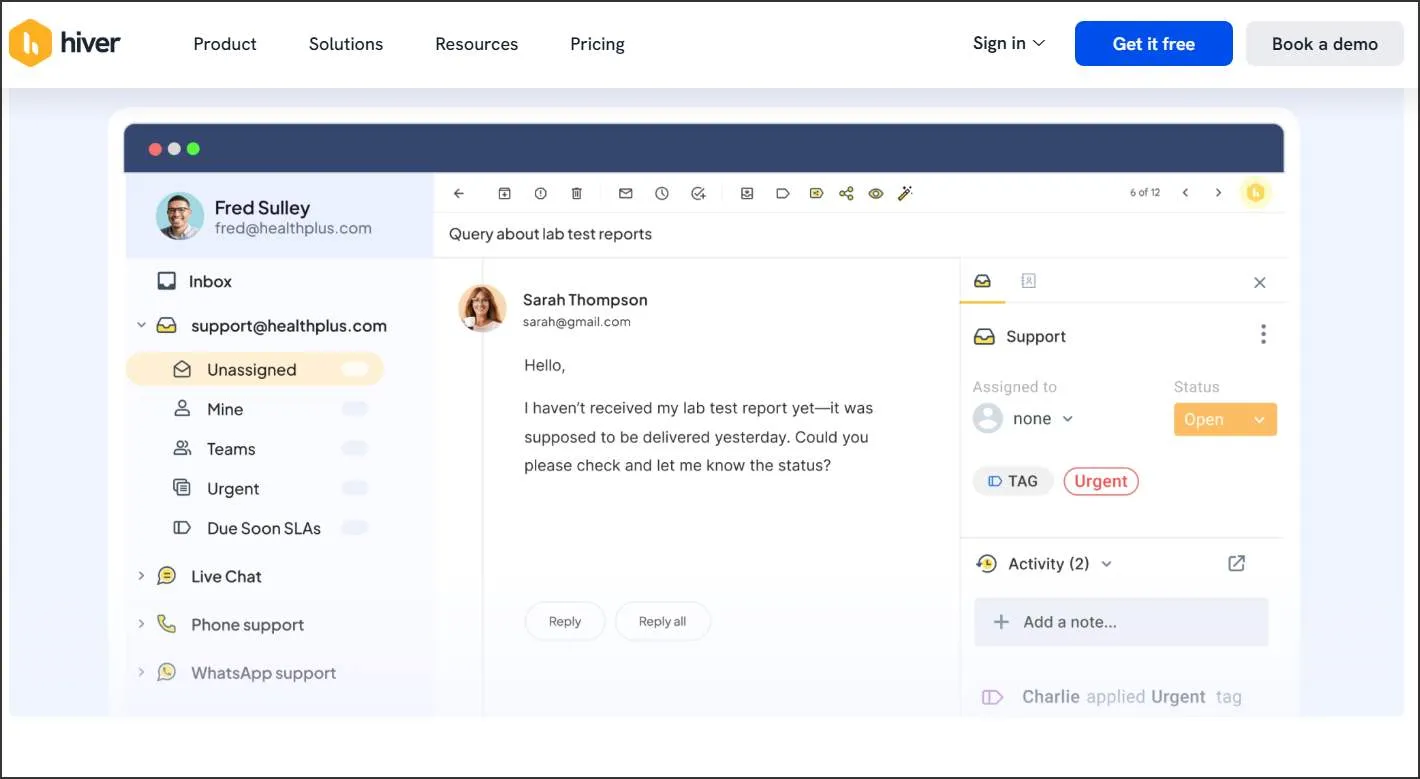This screenshot has width=1420, height=779.
Task: Switch to the contact details panel tab
Action: pyautogui.click(x=1028, y=281)
